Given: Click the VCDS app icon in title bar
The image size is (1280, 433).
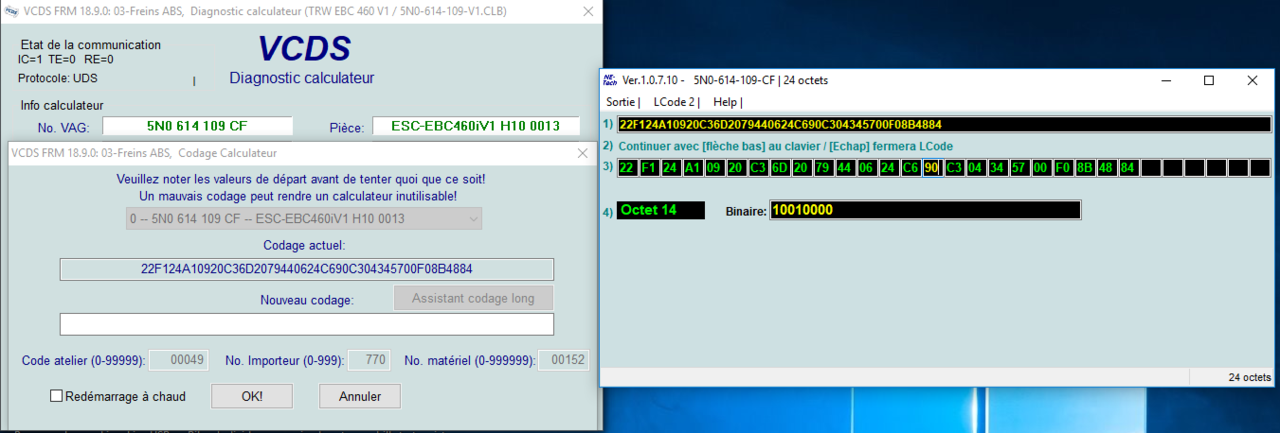Looking at the screenshot, I should coord(12,10).
